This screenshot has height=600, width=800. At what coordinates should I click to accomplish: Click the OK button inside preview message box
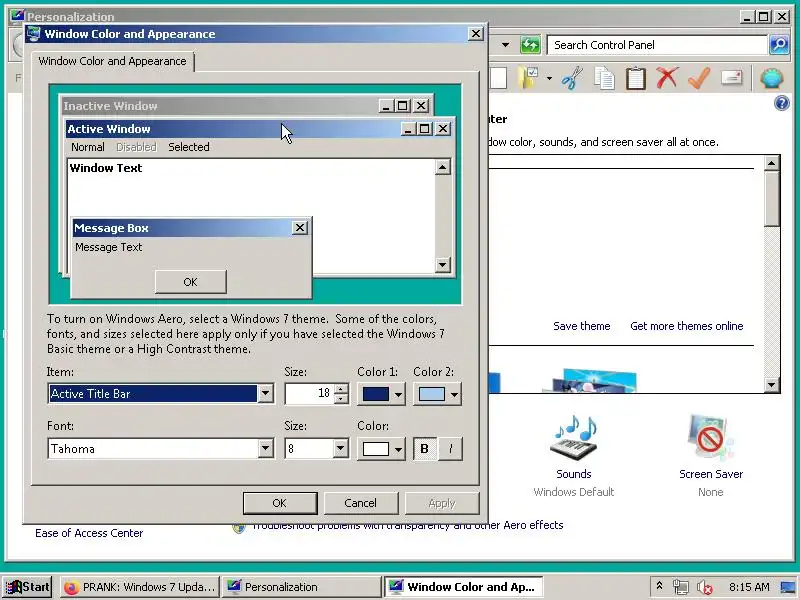tap(190, 282)
